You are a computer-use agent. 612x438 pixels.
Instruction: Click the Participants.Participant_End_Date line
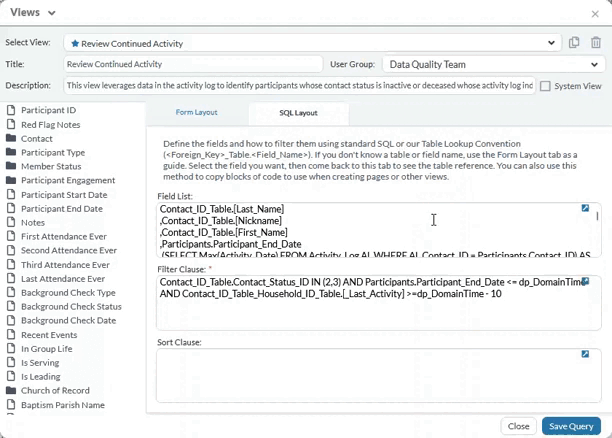230,244
